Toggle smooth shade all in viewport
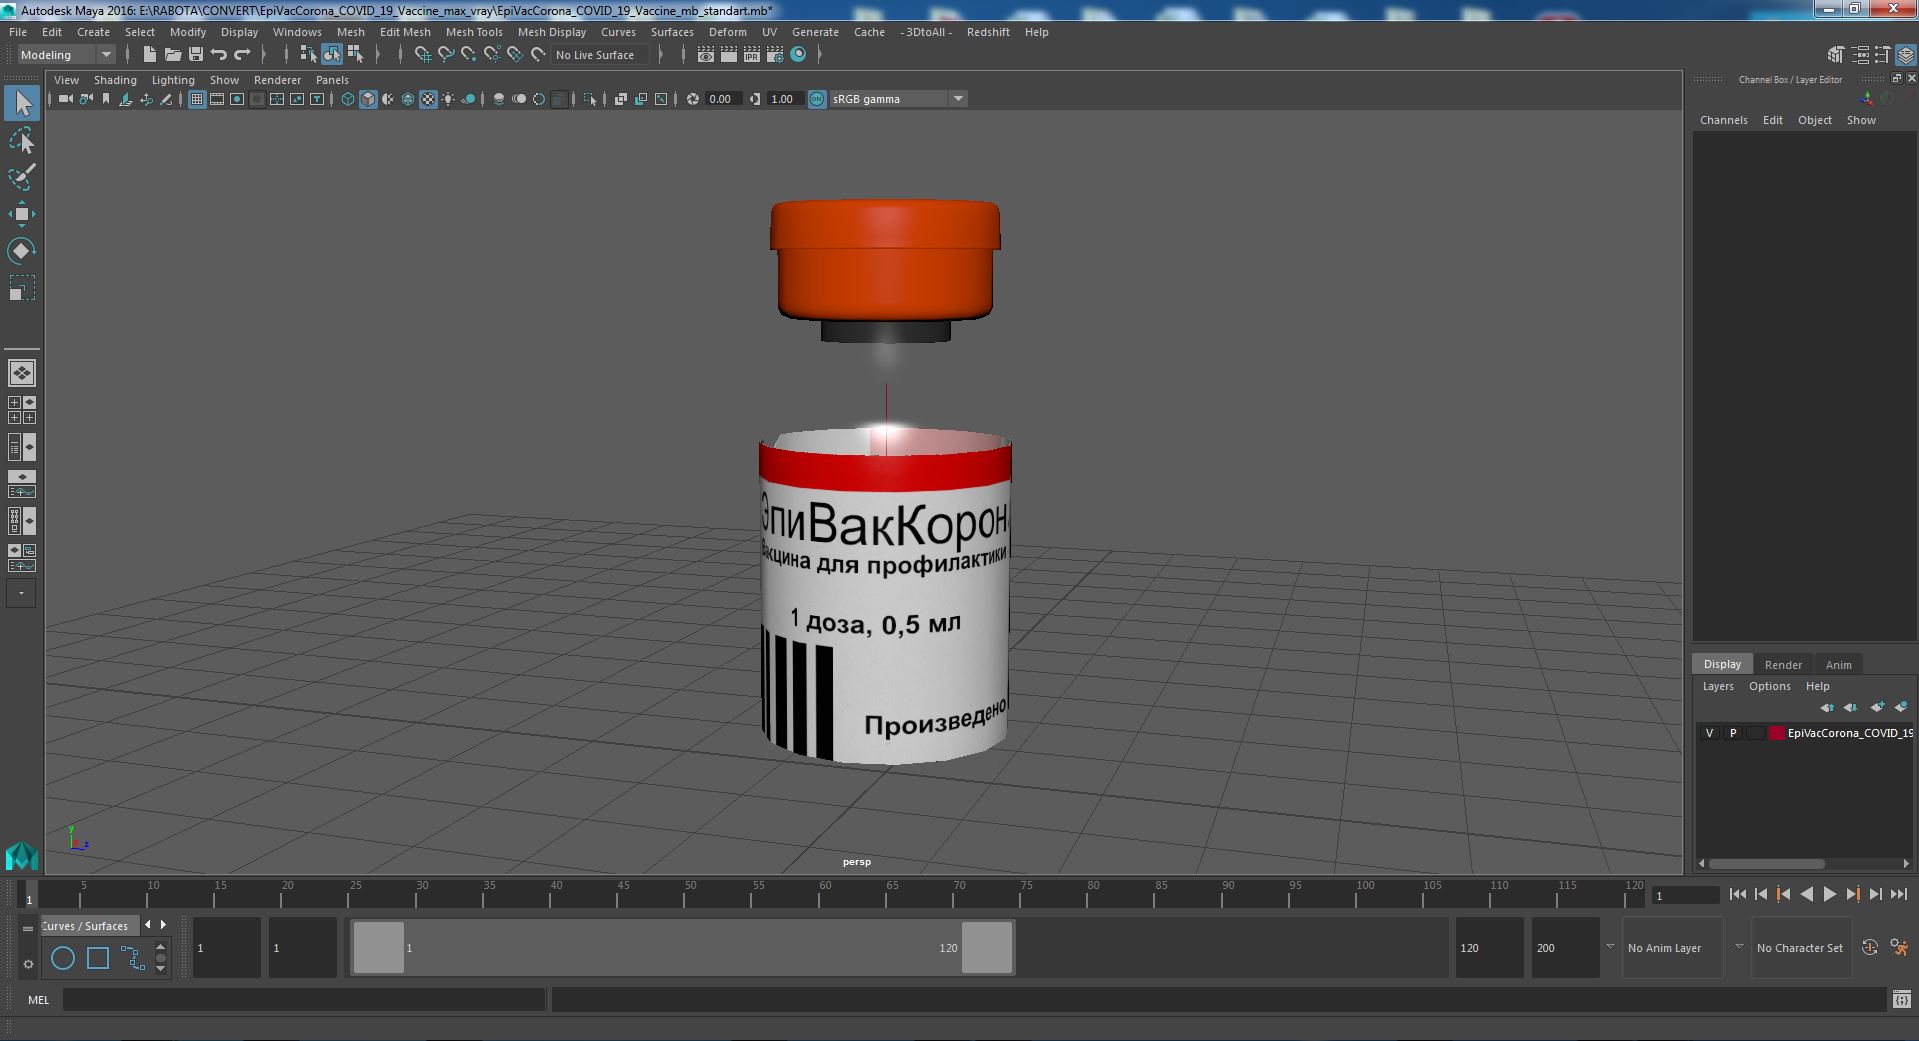1919x1041 pixels. [368, 99]
